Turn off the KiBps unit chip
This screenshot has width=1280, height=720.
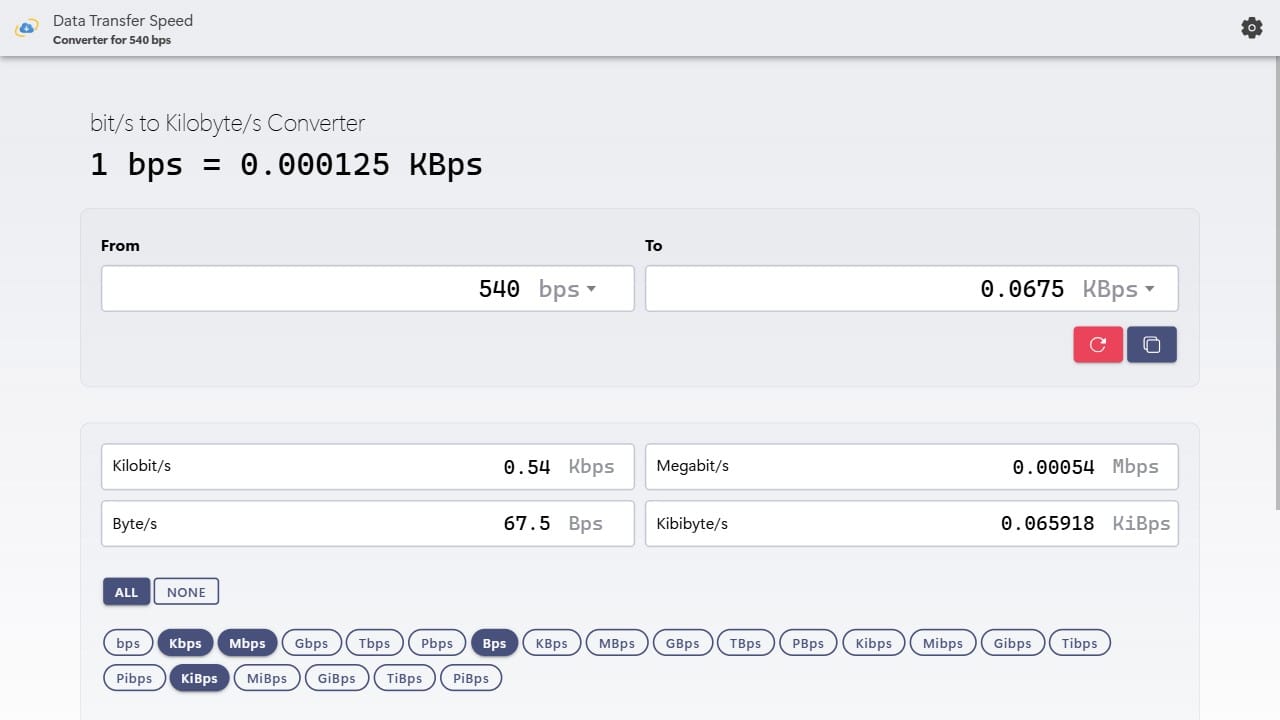tap(198, 678)
